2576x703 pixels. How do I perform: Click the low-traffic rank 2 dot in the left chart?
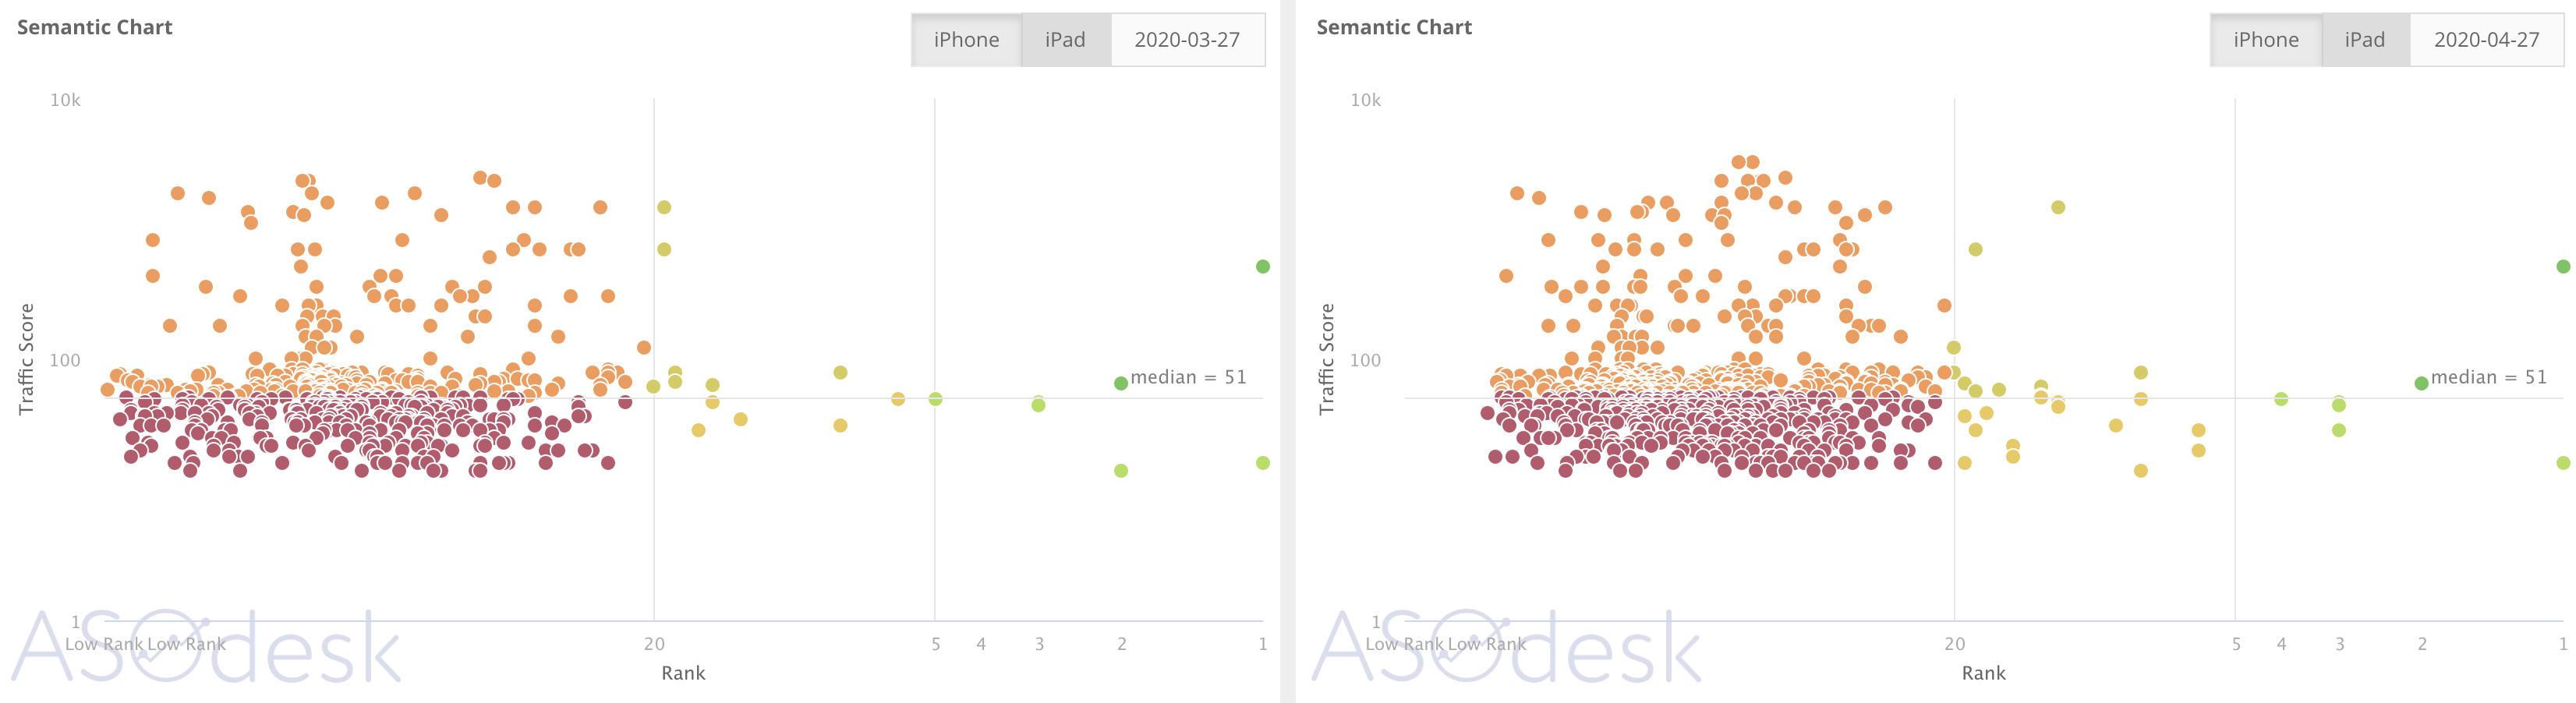point(1121,471)
